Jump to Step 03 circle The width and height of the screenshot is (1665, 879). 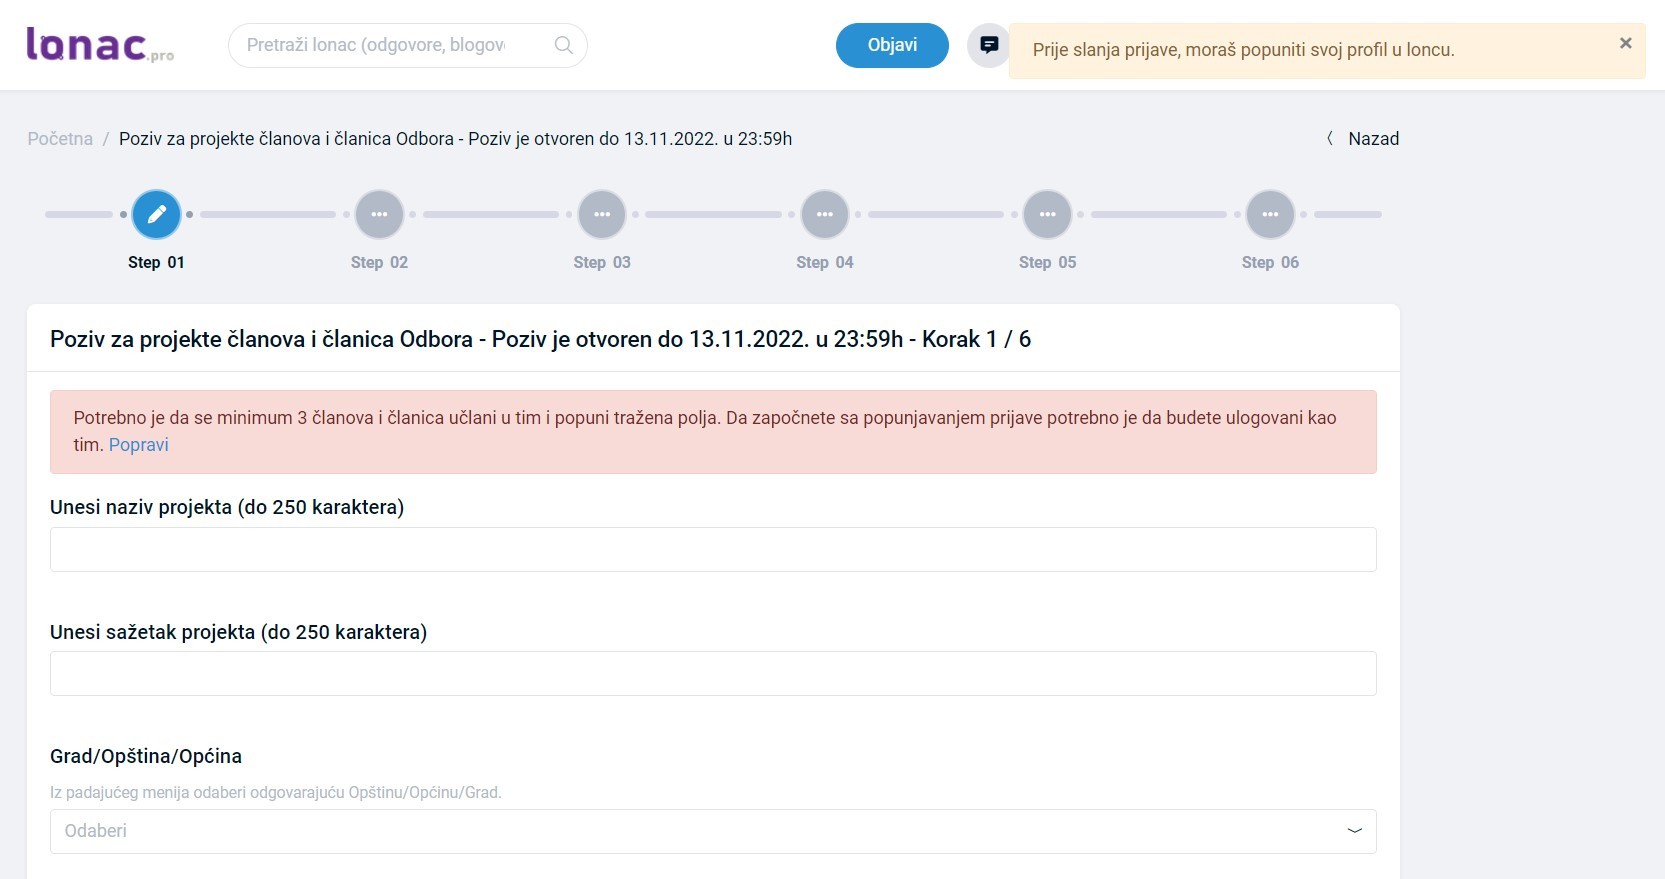pyautogui.click(x=602, y=214)
